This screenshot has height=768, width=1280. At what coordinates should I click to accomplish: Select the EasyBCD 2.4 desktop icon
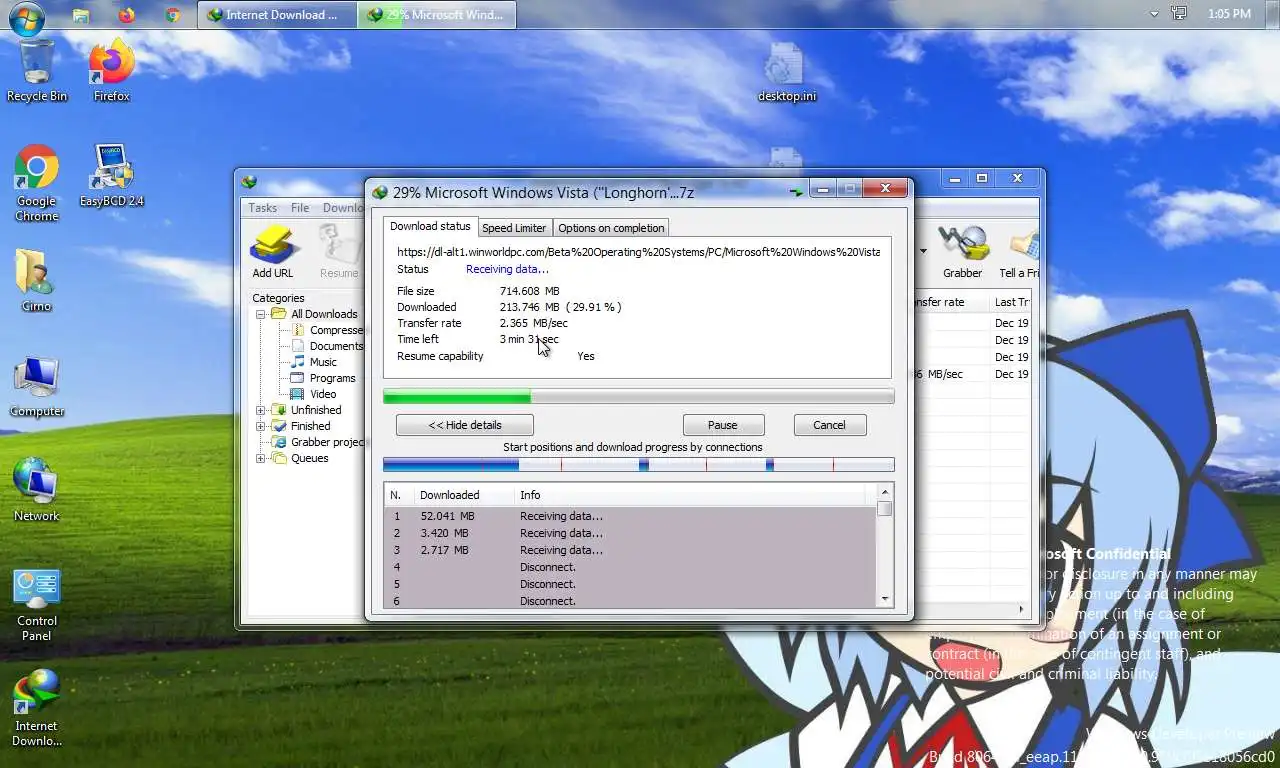click(112, 176)
